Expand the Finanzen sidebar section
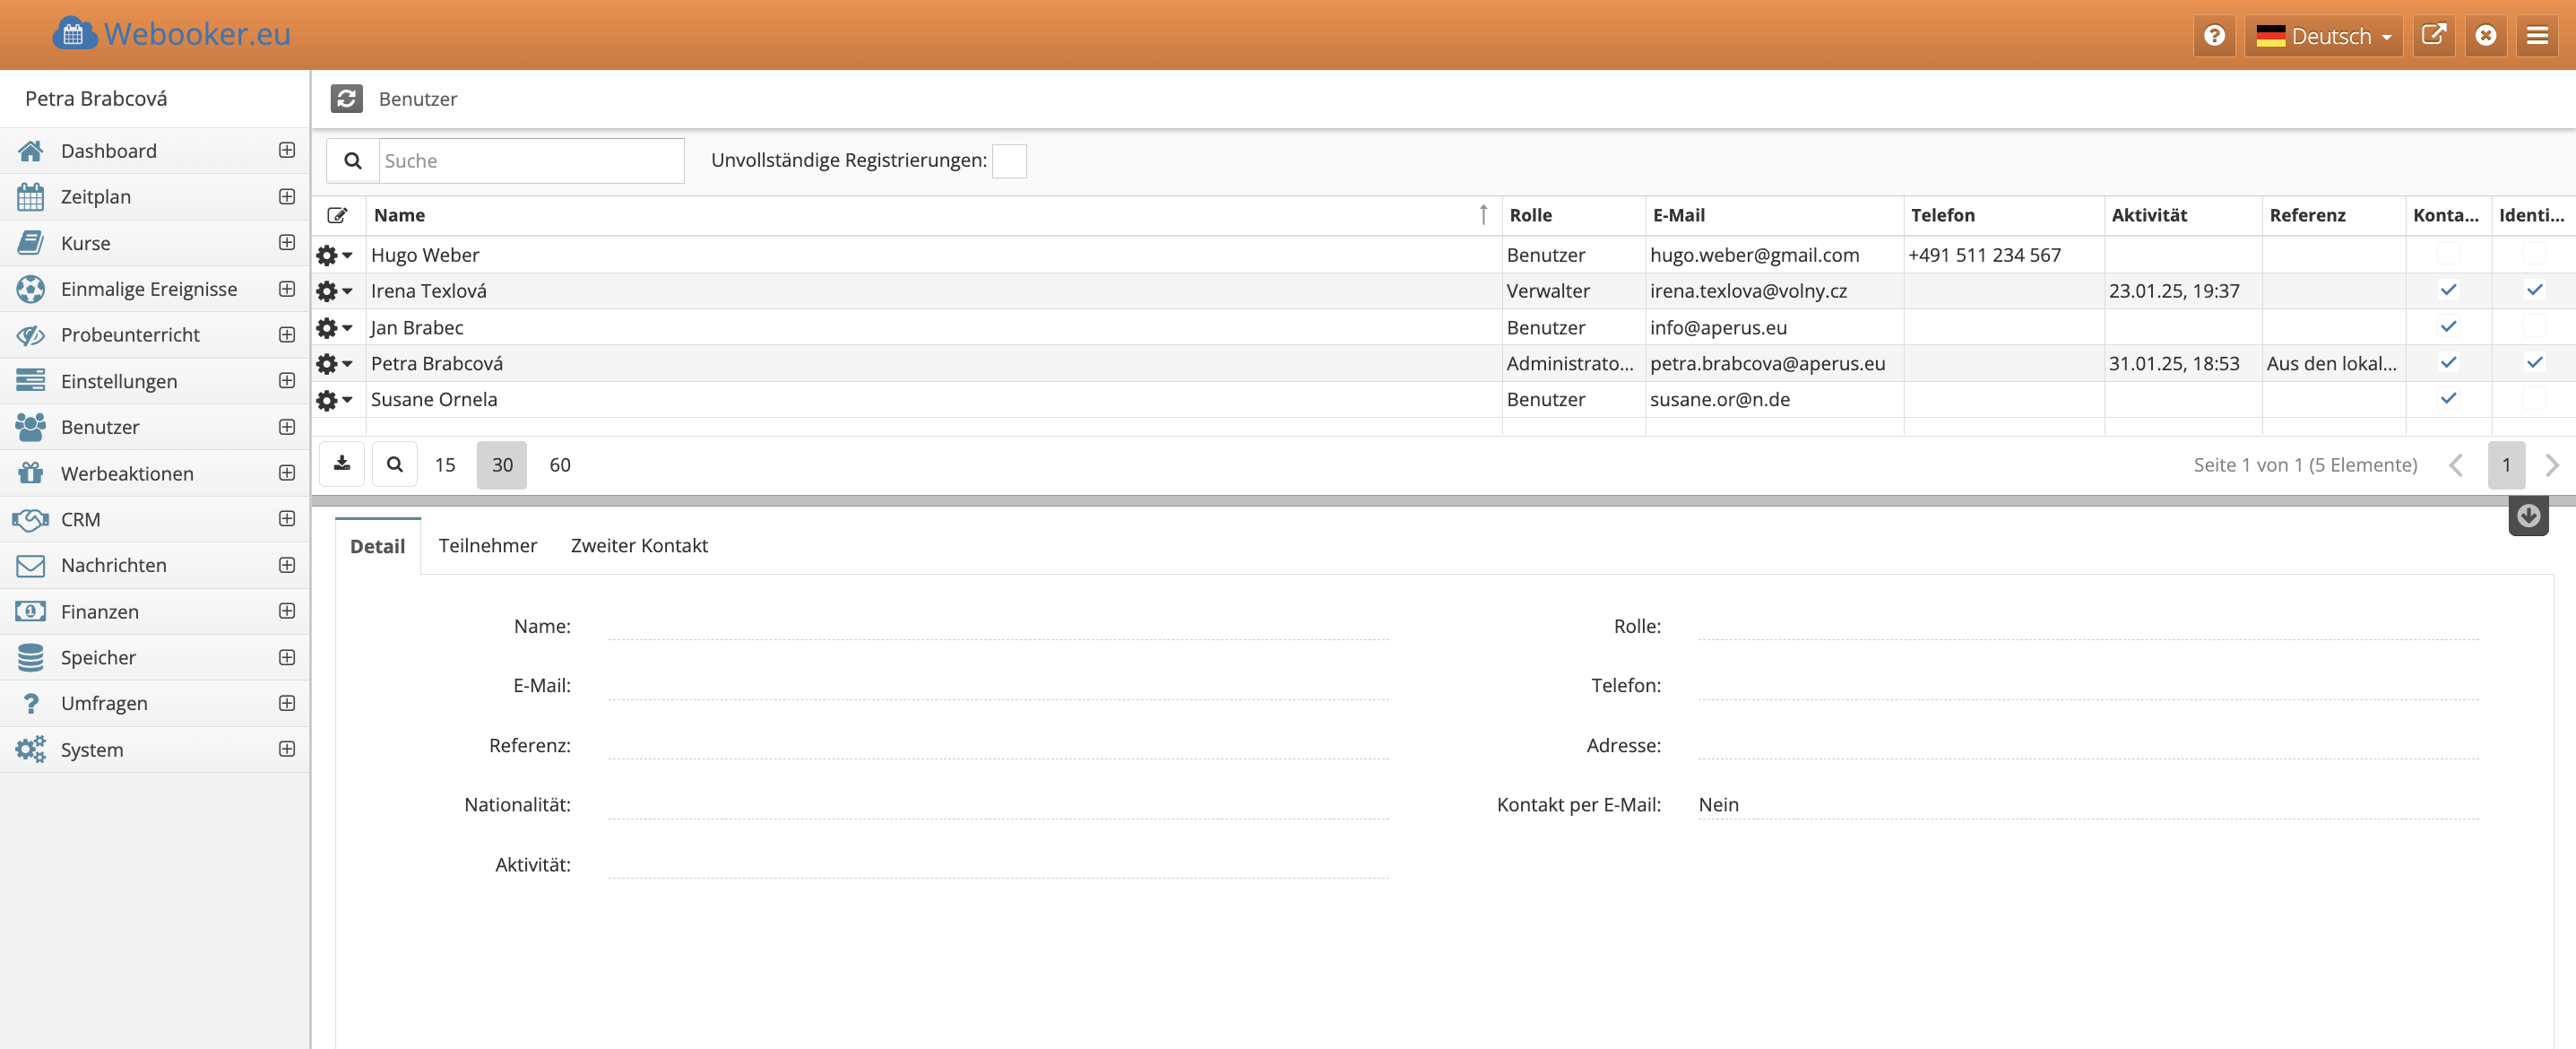This screenshot has width=2576, height=1049. [x=287, y=611]
